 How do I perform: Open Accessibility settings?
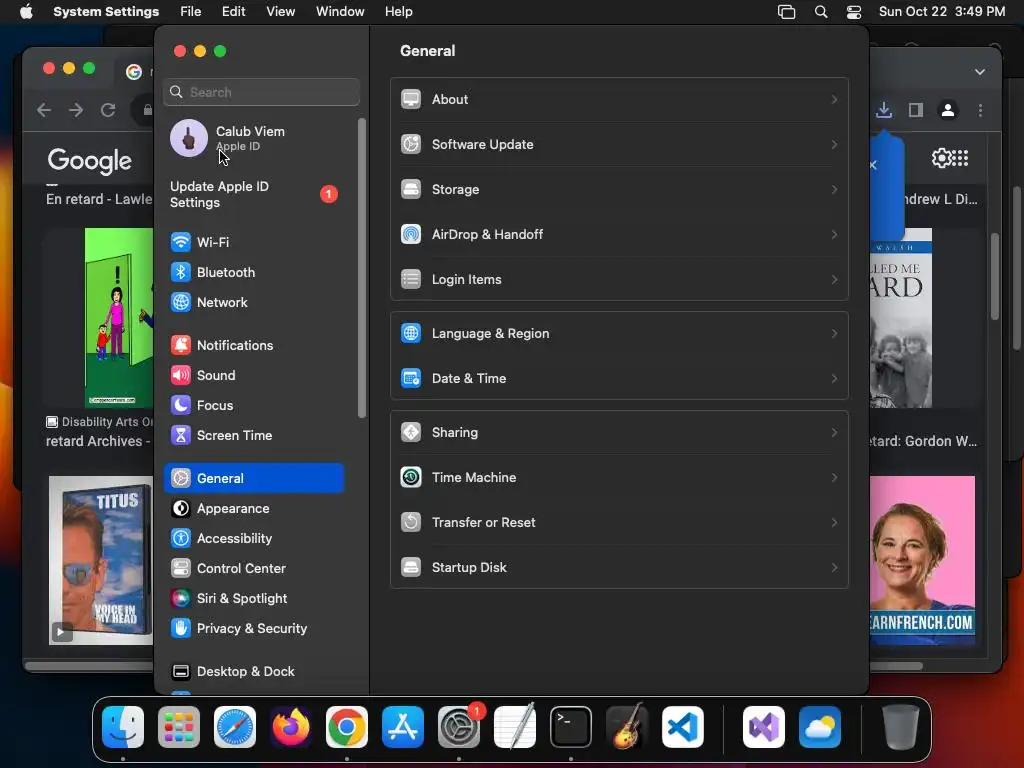click(x=253, y=539)
